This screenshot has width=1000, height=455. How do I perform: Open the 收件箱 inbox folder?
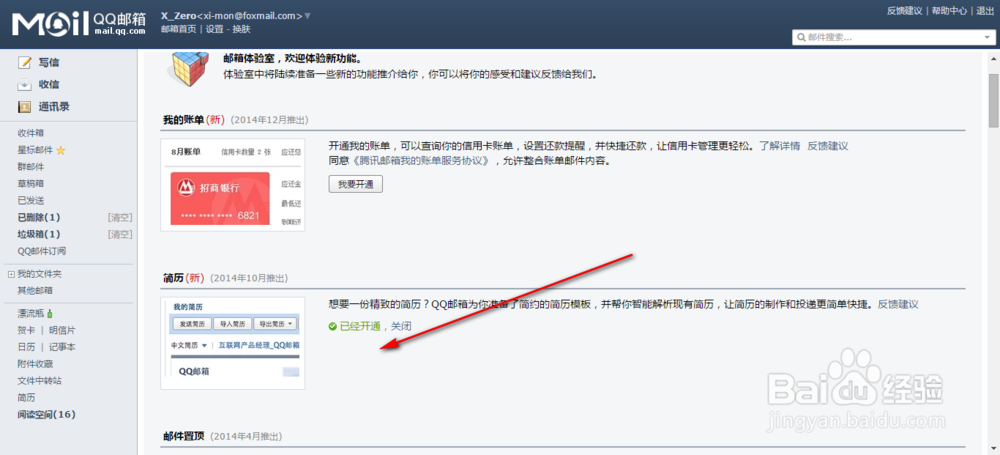[31, 133]
